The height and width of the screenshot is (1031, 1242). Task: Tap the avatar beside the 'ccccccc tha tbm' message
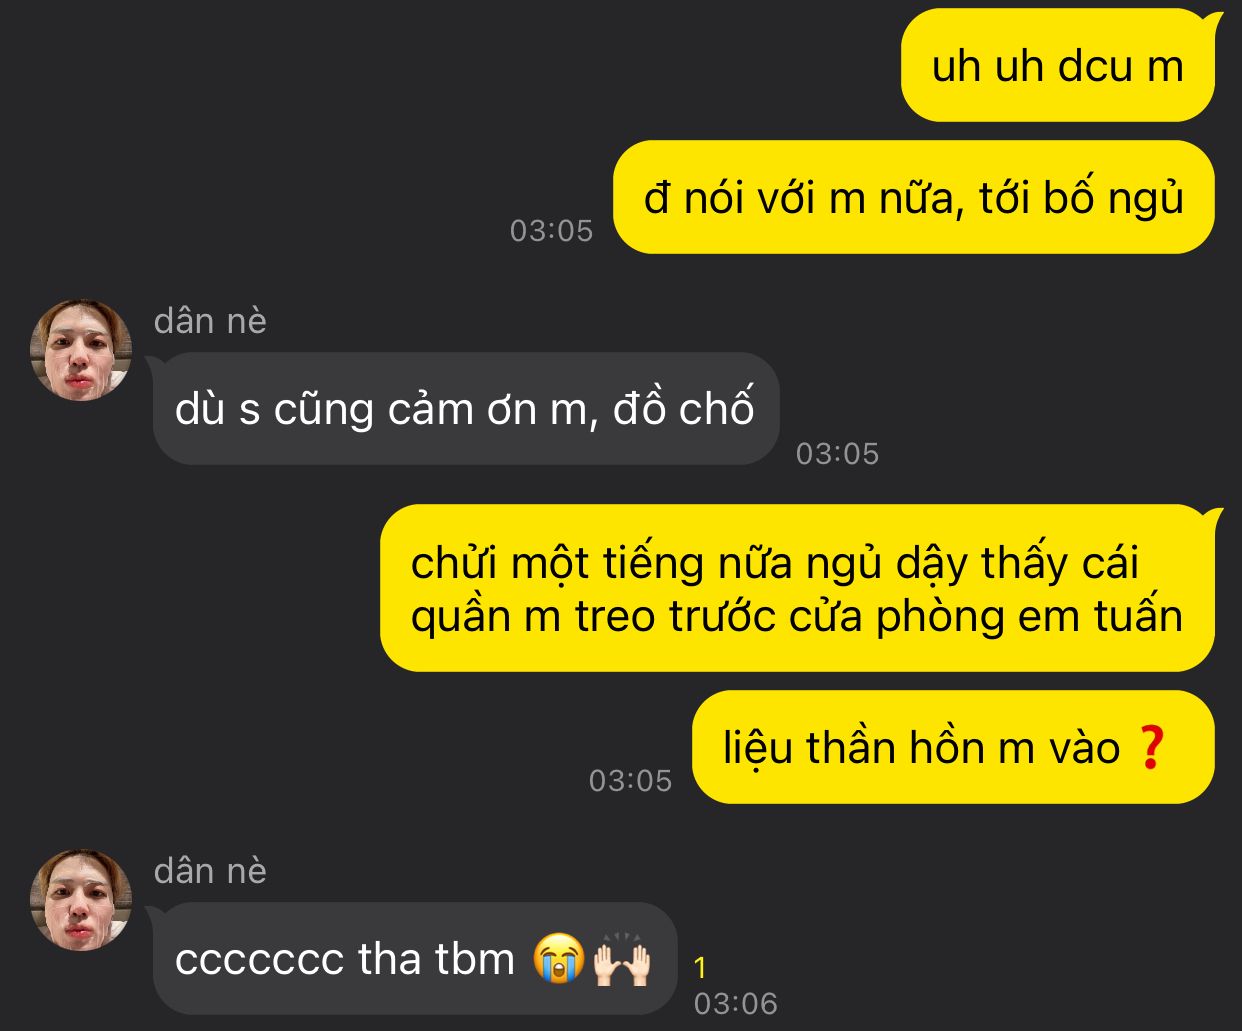click(x=81, y=900)
